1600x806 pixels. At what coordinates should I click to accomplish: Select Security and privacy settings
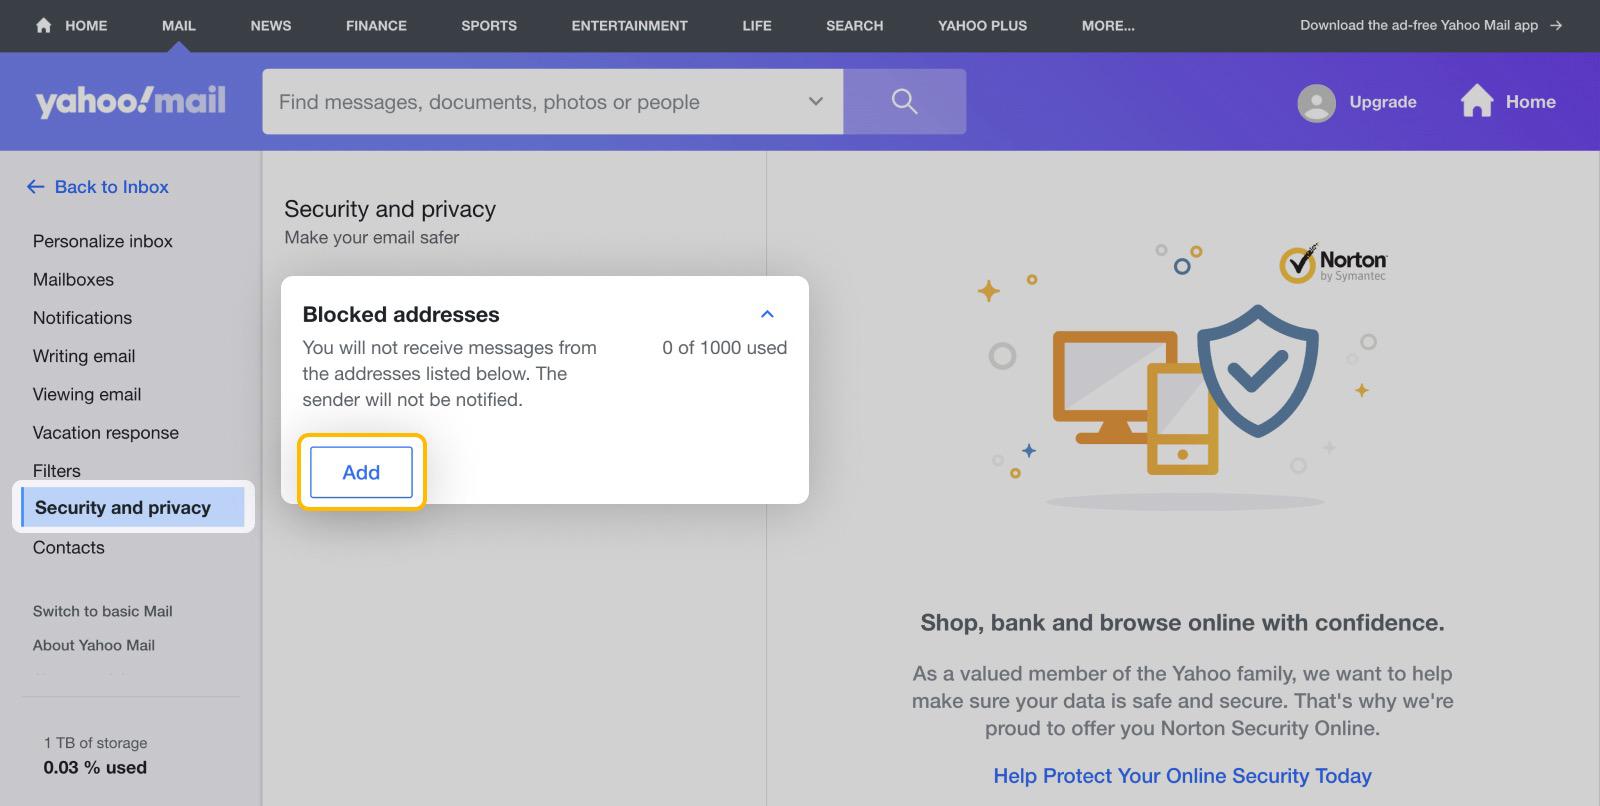[132, 507]
